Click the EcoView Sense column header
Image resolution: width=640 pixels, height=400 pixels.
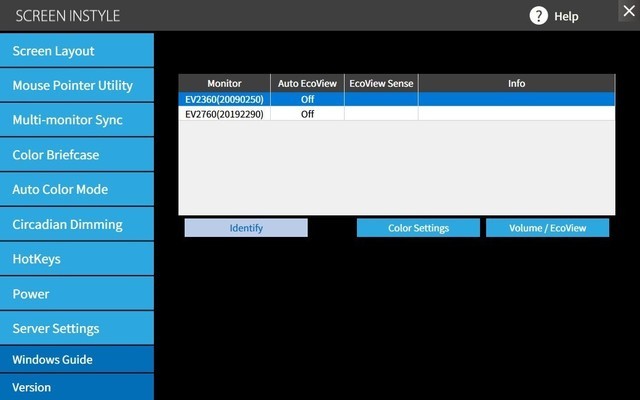click(x=381, y=84)
